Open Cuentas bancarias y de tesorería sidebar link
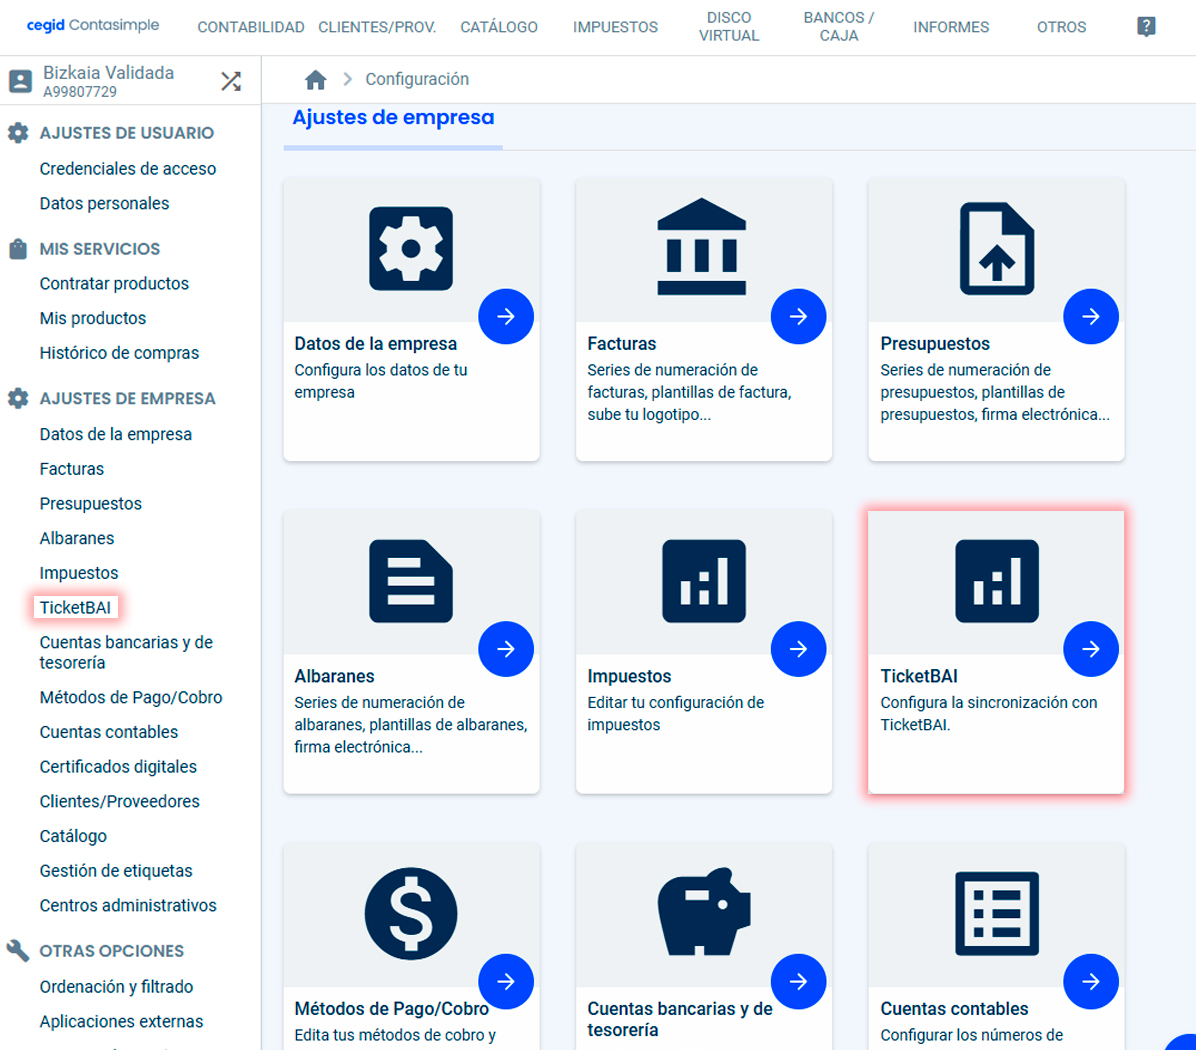Viewport: 1196px width, 1050px height. (126, 652)
